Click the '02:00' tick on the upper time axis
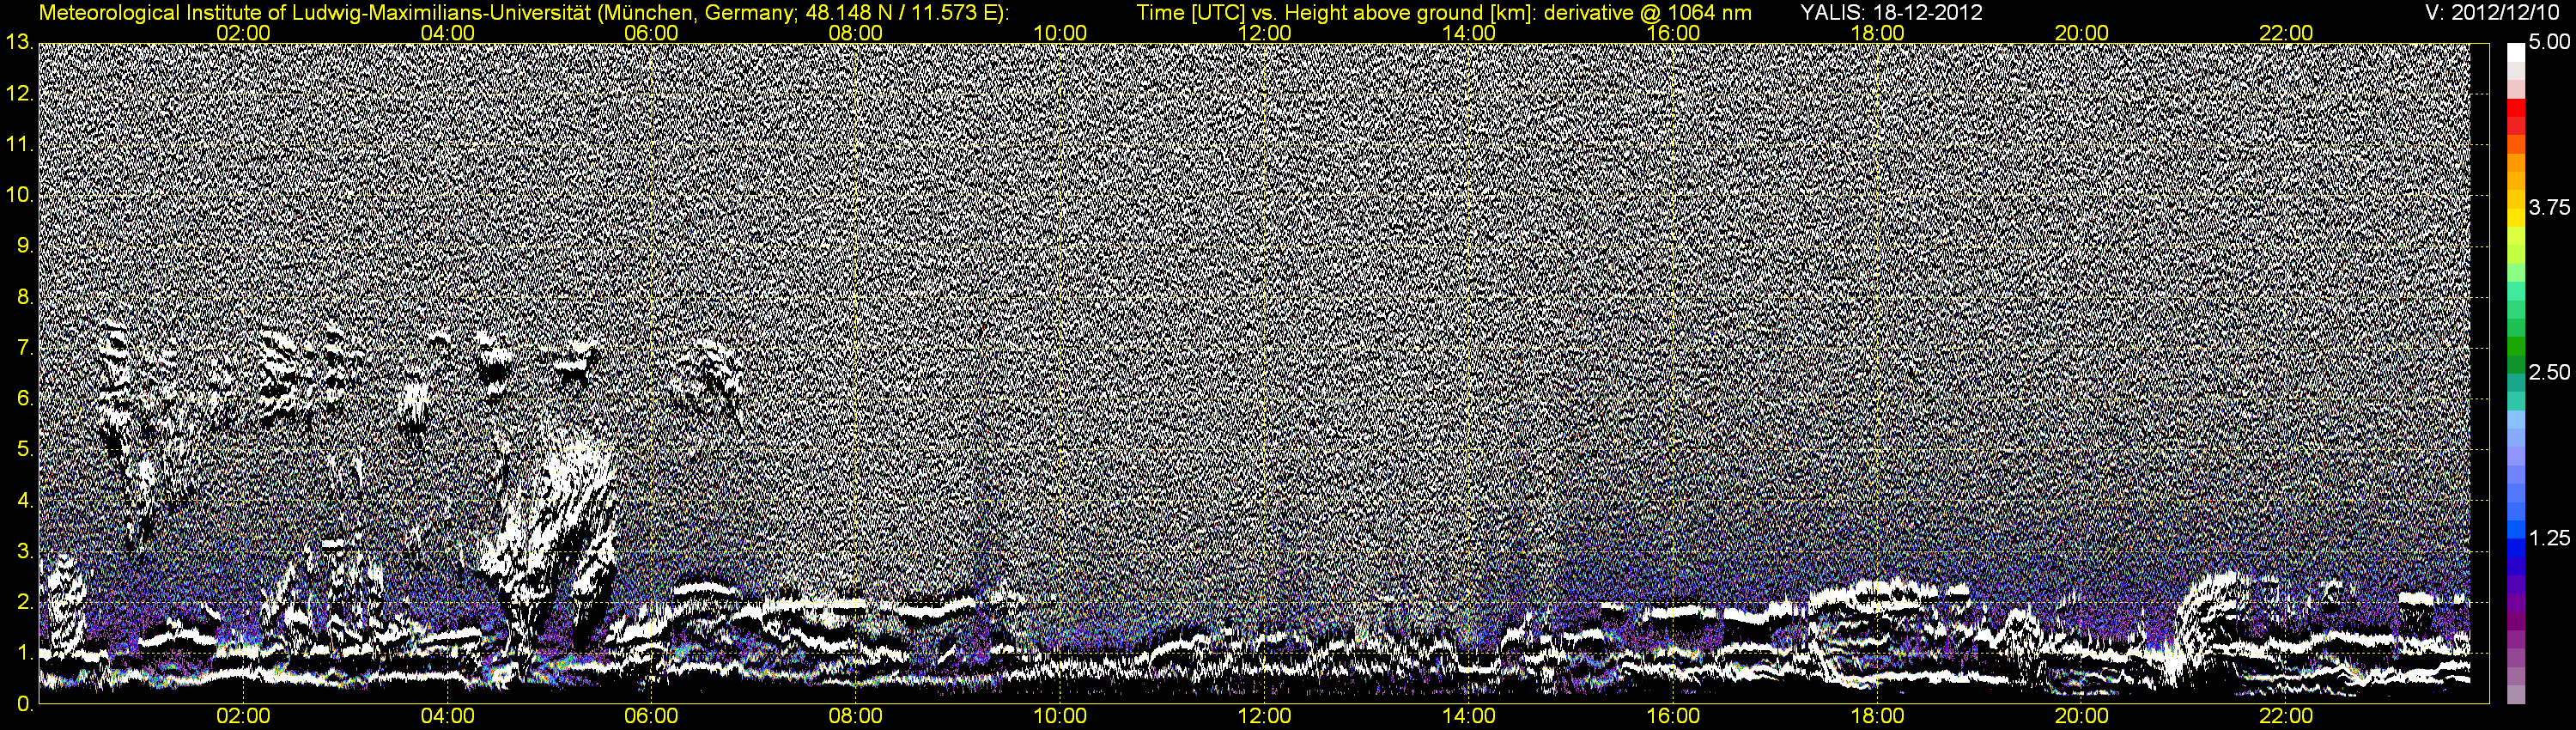 [x=243, y=33]
